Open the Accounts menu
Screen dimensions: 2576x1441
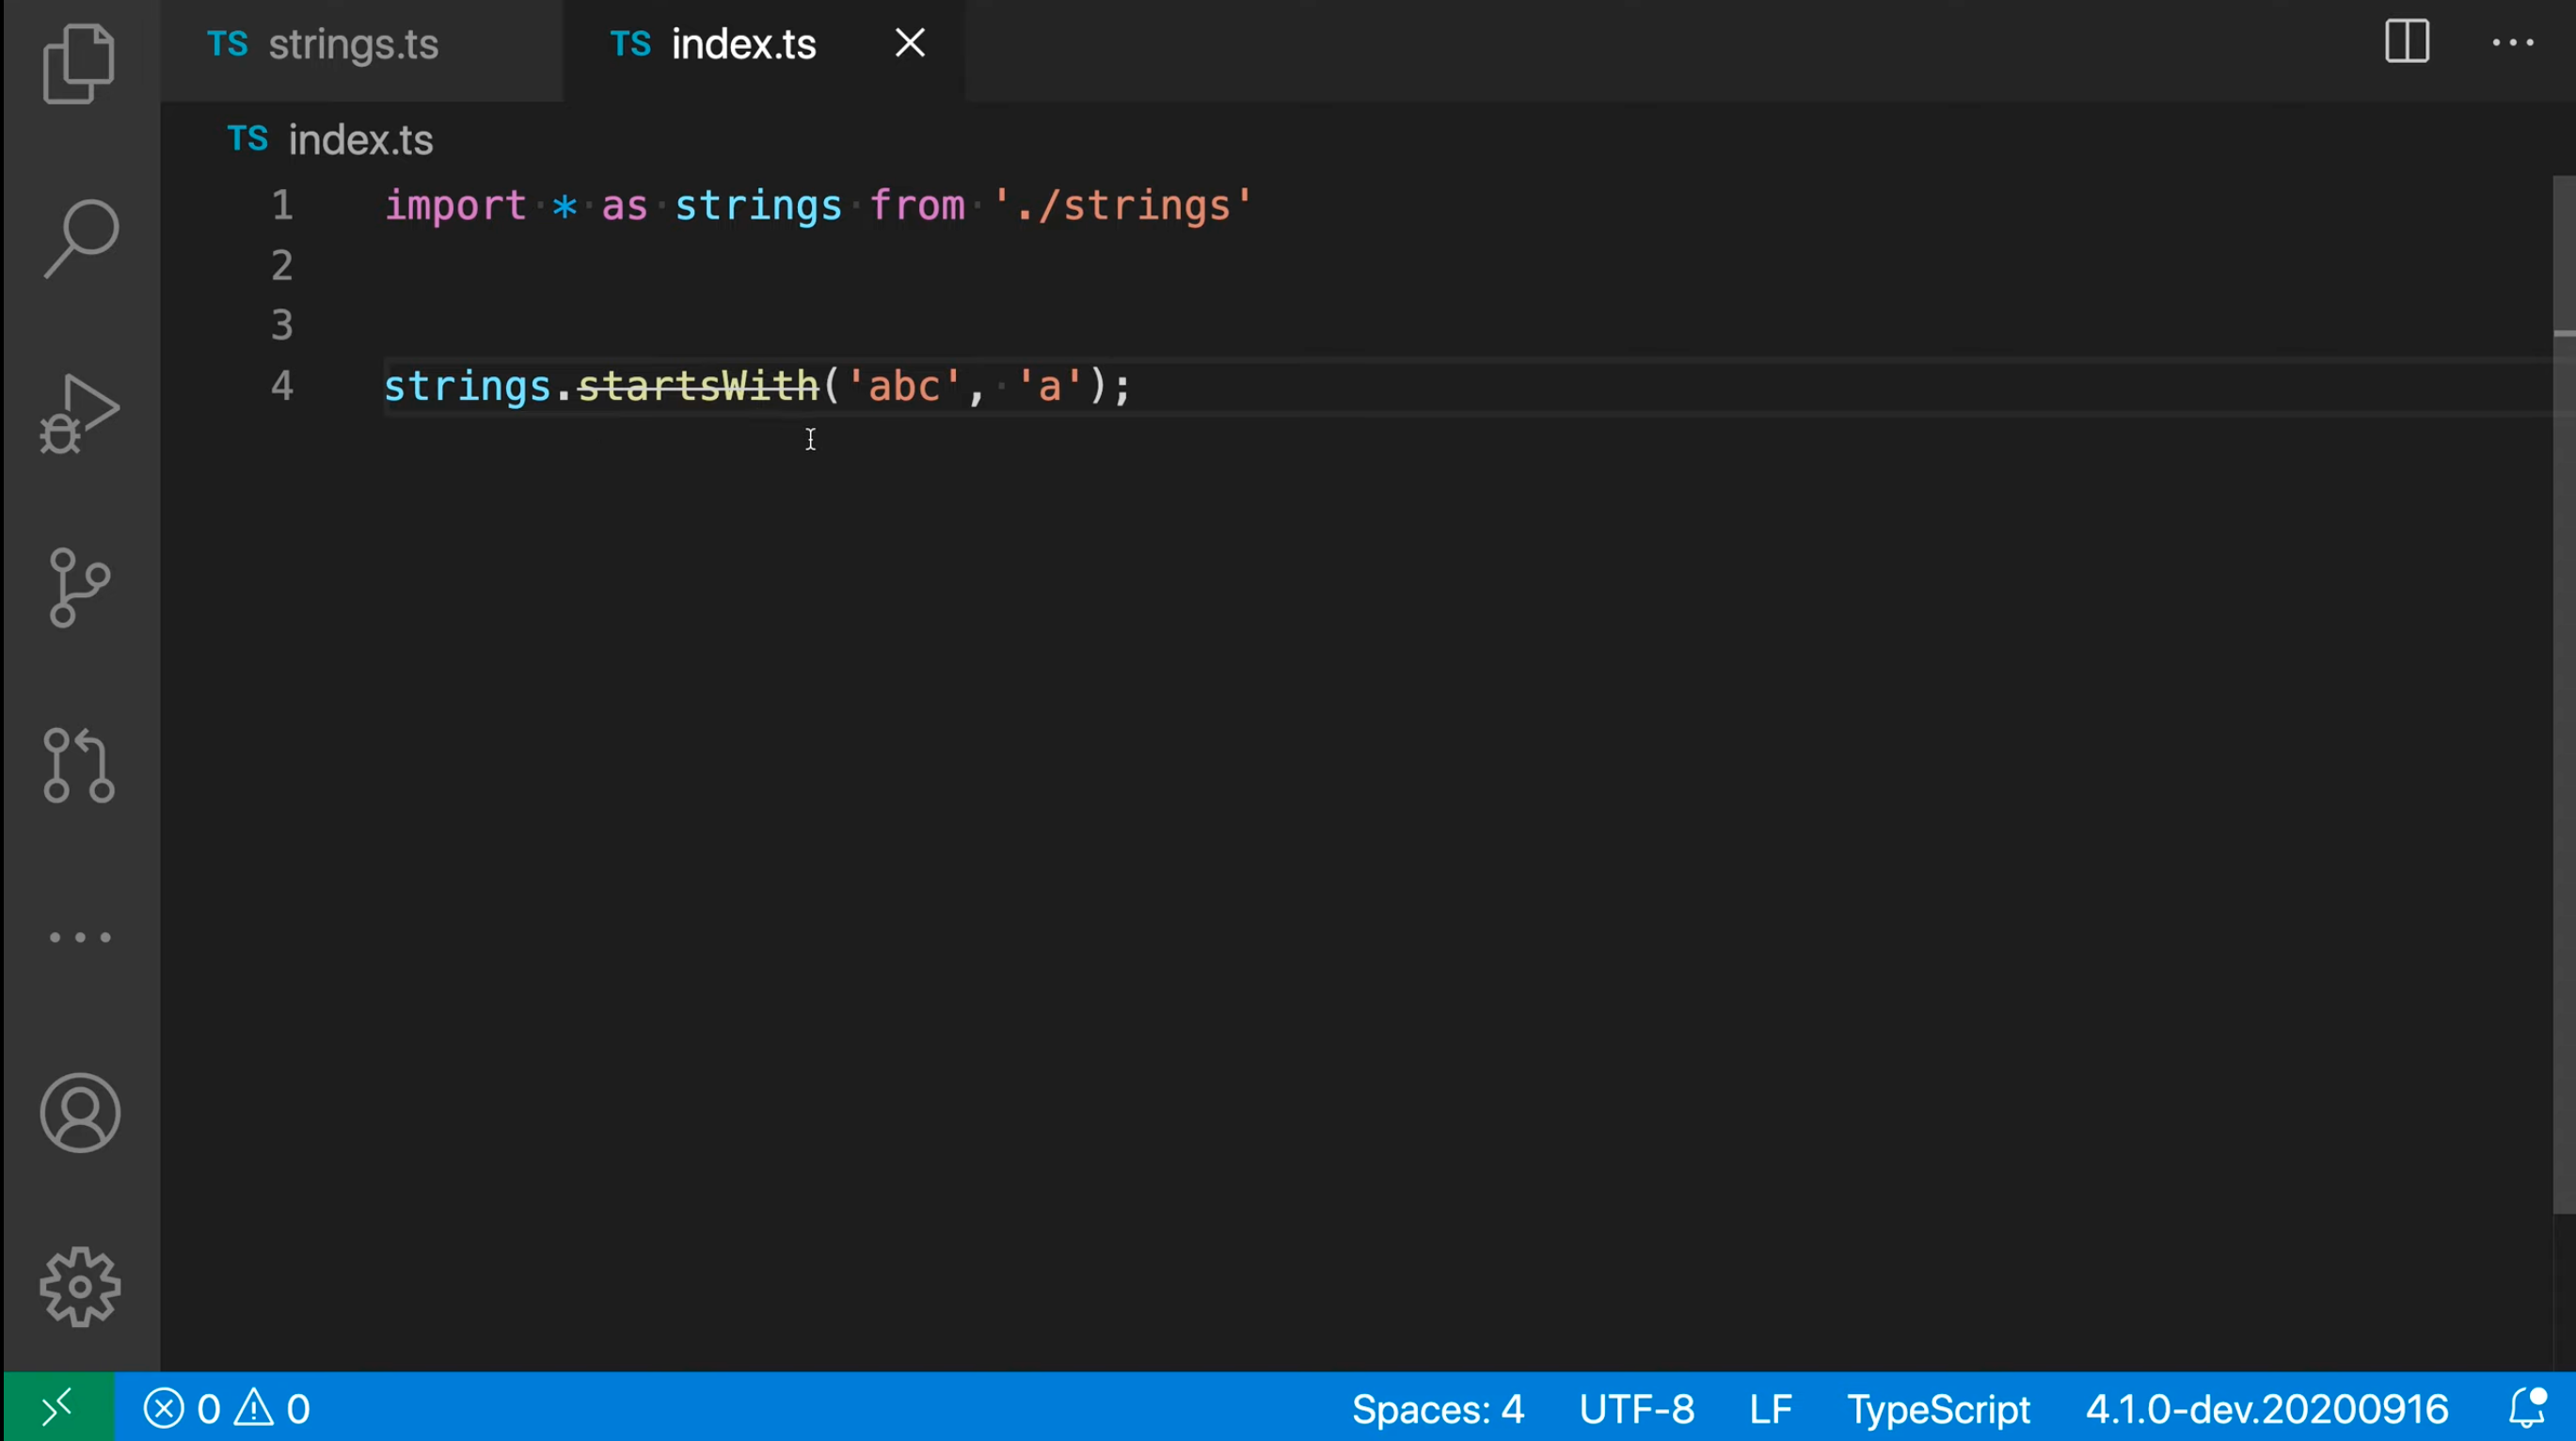tap(80, 1113)
